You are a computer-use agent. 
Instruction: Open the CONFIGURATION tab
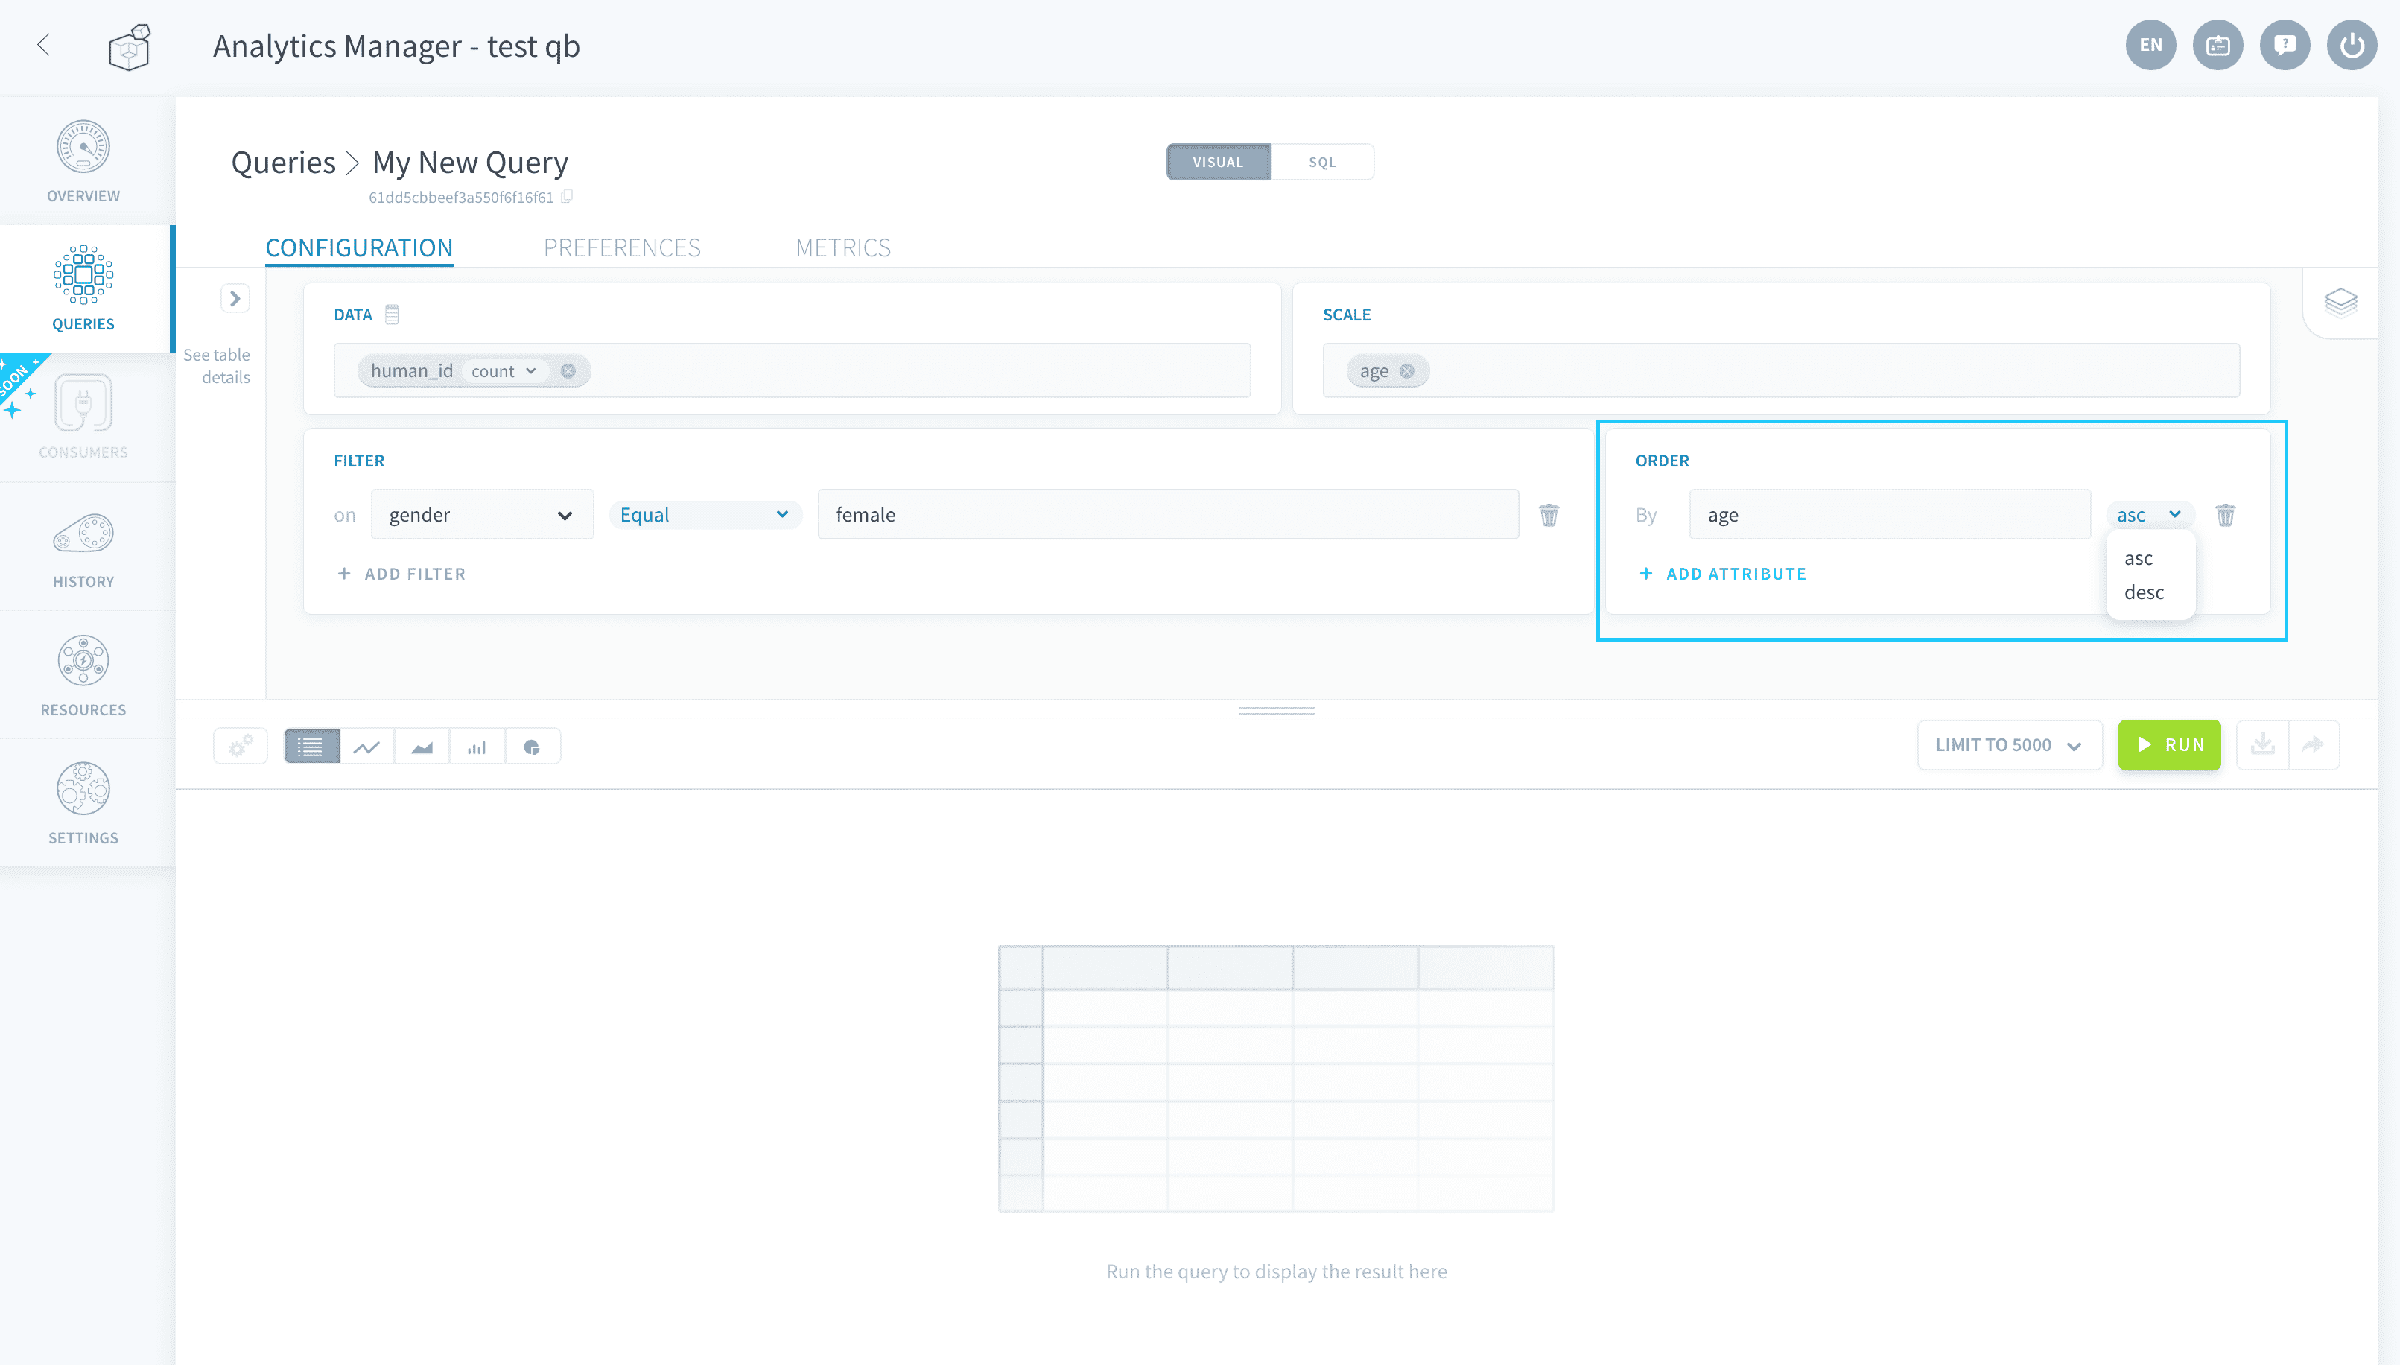point(359,247)
